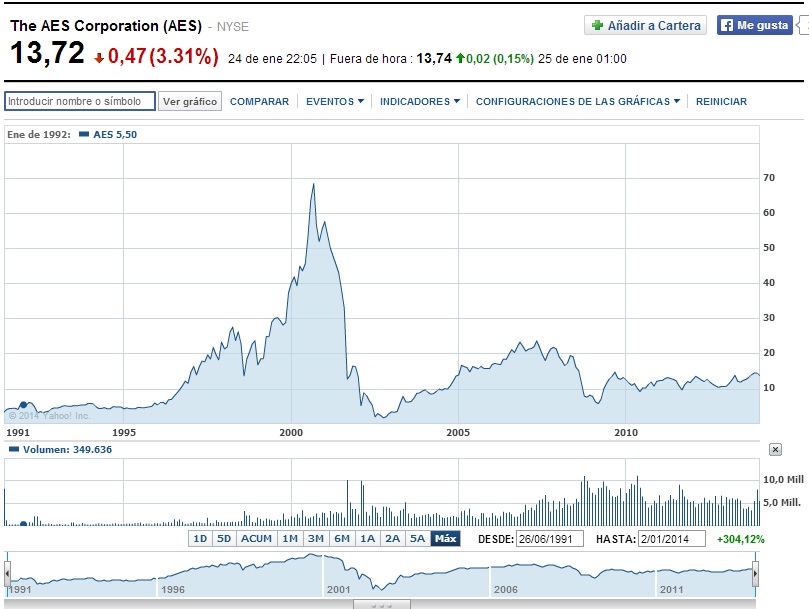This screenshot has width=809, height=609.
Task: Click the Volumen series color marker
Action: coord(14,449)
